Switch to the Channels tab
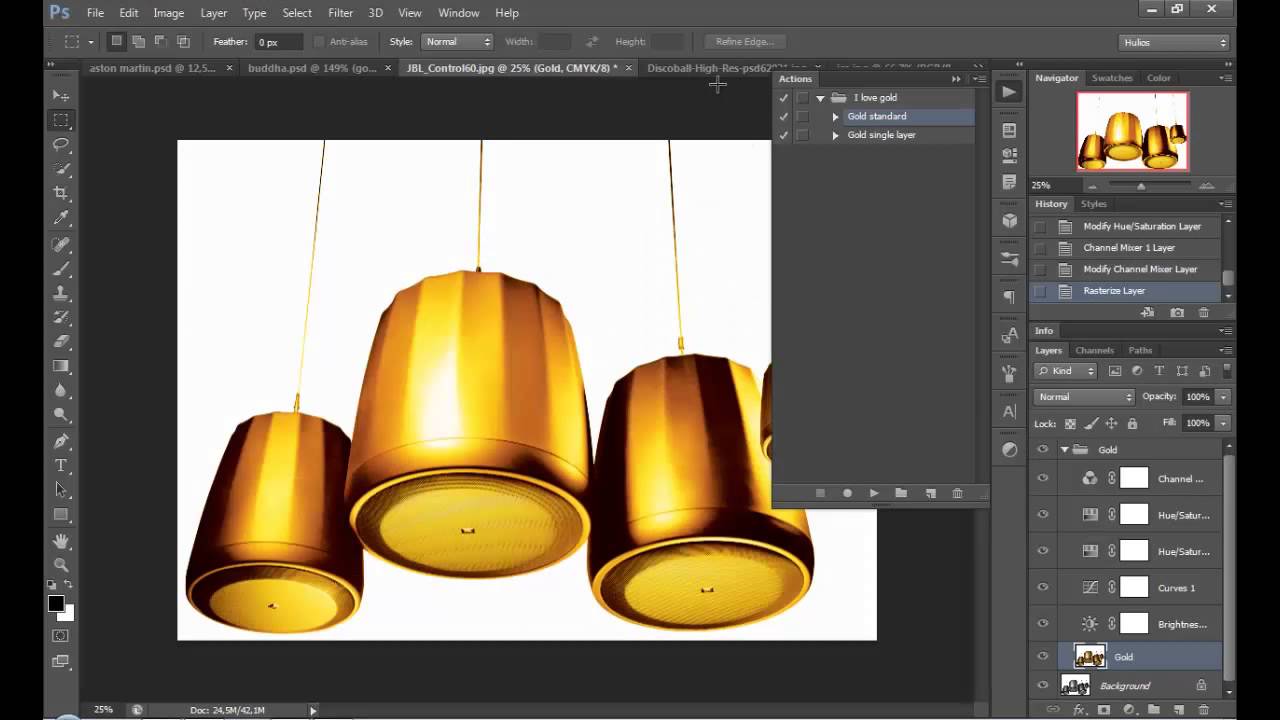The width and height of the screenshot is (1280, 720). [1094, 350]
